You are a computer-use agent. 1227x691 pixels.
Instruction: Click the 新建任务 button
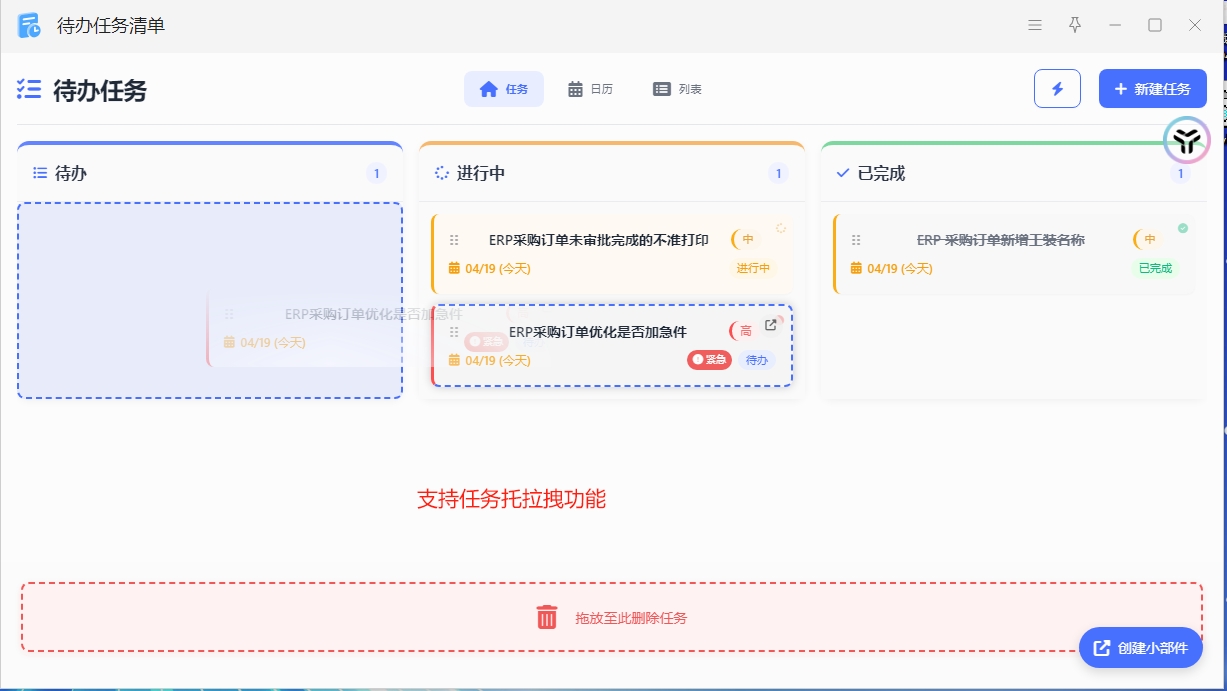point(1152,89)
